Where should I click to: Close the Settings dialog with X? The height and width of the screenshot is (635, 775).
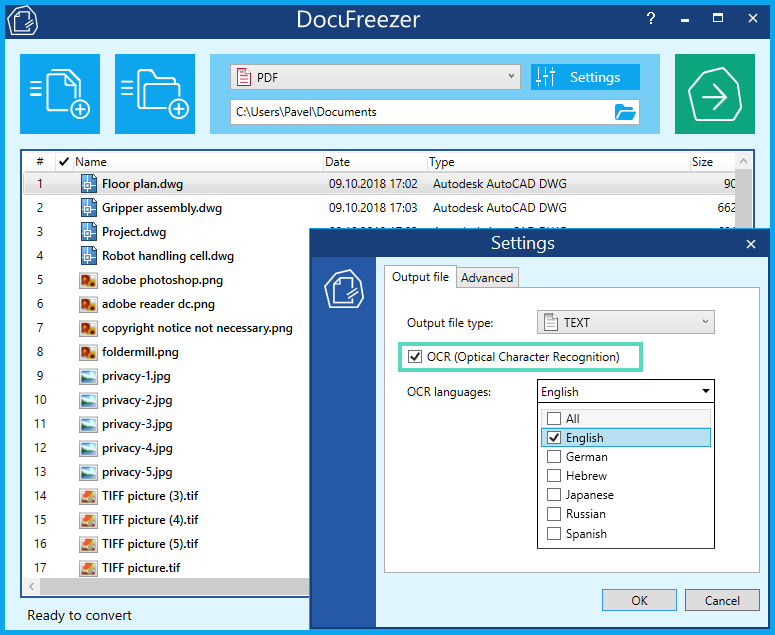[751, 244]
